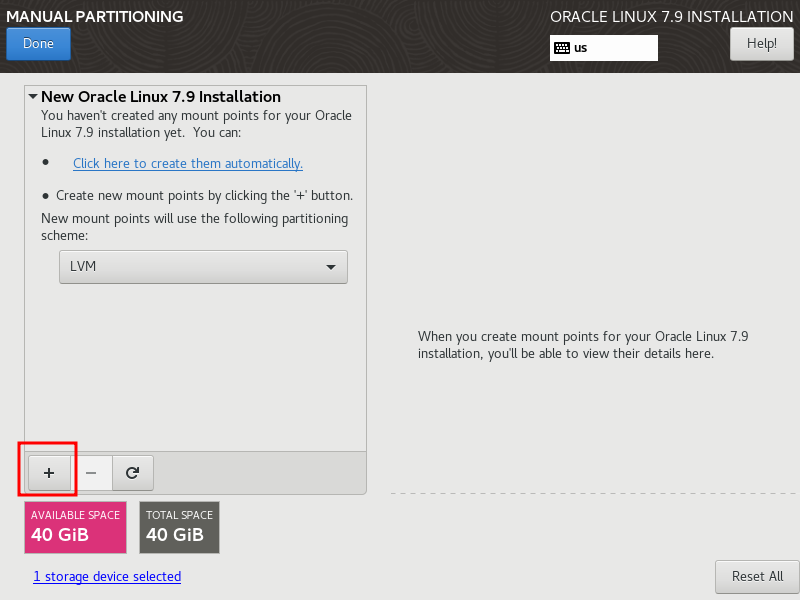Open the Help! button

(x=762, y=44)
